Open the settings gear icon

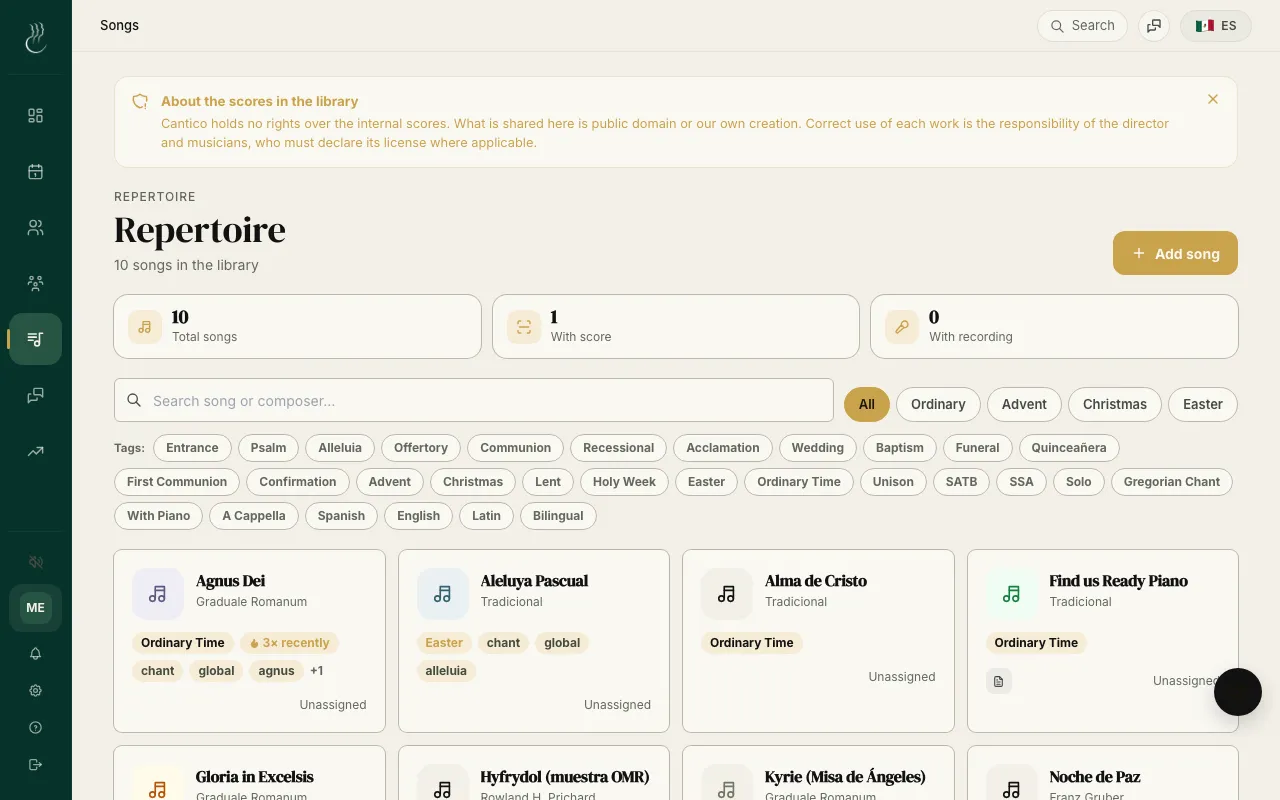tap(36, 690)
